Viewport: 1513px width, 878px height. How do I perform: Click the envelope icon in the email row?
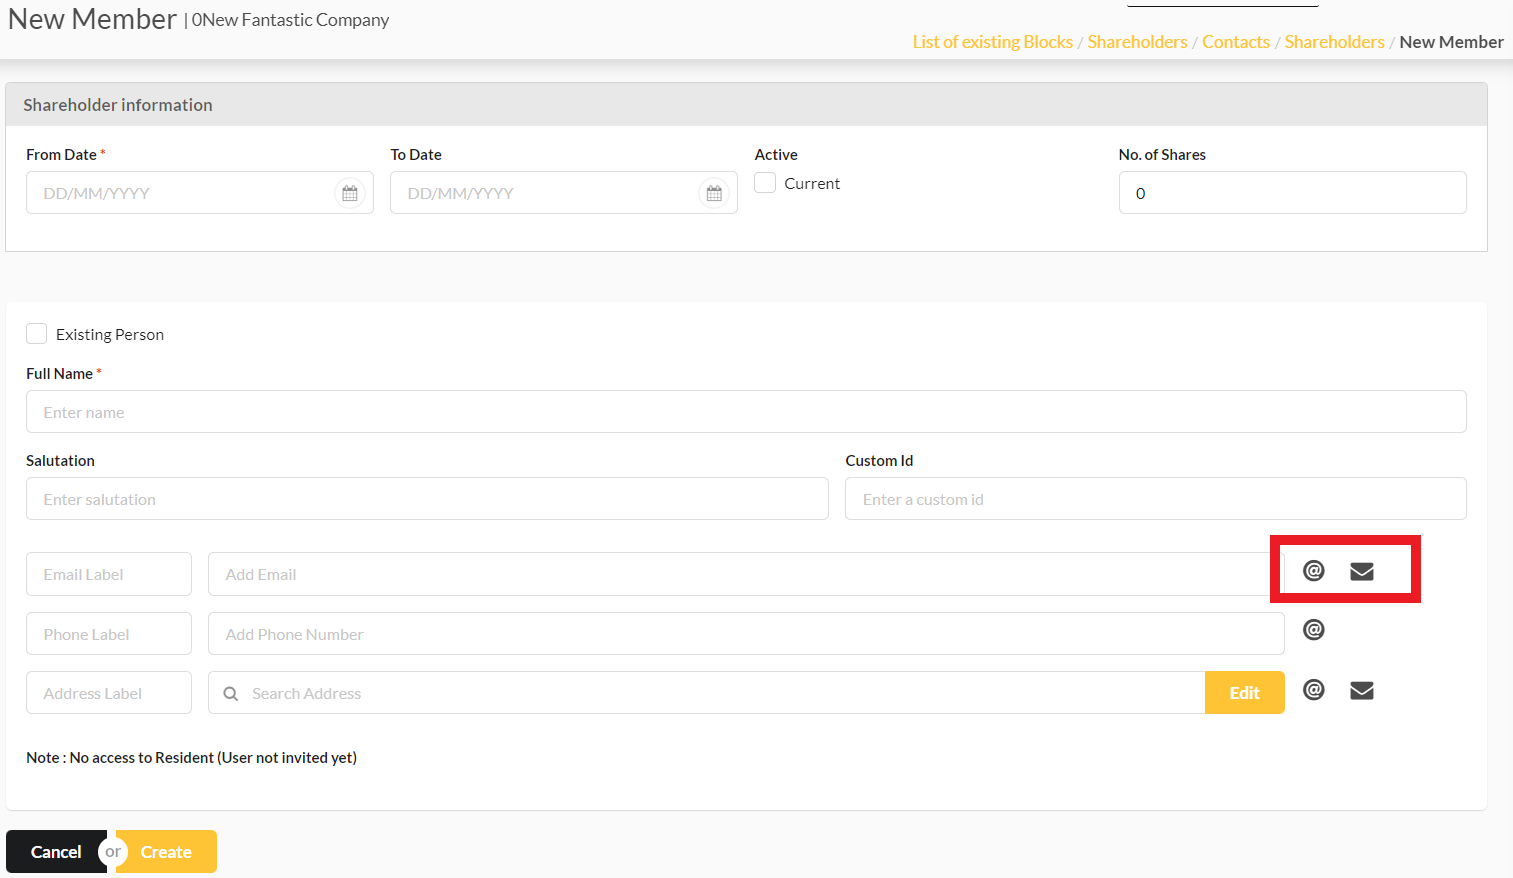tap(1362, 571)
